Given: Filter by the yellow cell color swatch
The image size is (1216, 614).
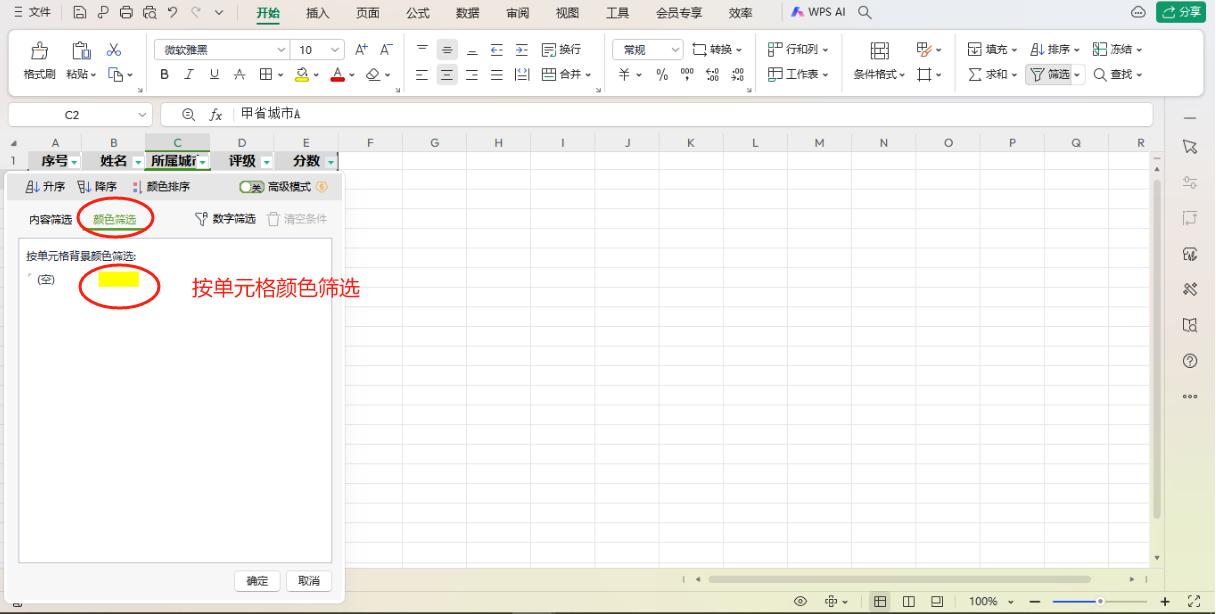Looking at the screenshot, I should coord(118,280).
